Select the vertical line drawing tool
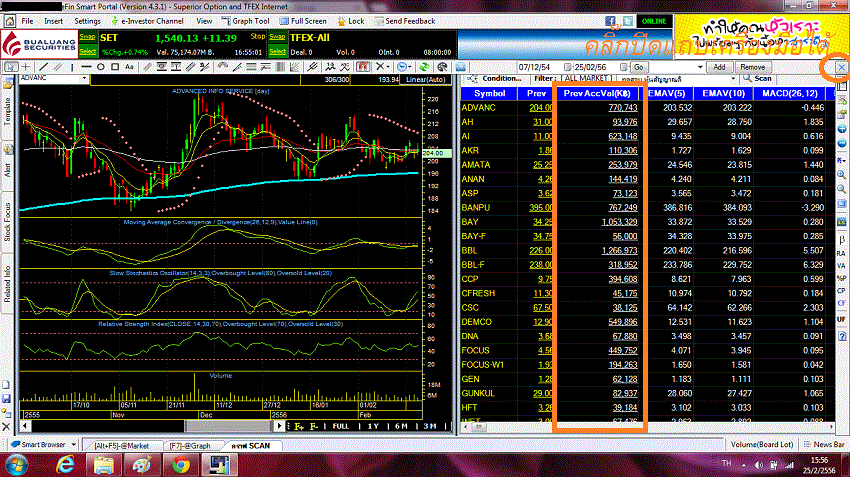The image size is (850, 477). click(x=72, y=67)
